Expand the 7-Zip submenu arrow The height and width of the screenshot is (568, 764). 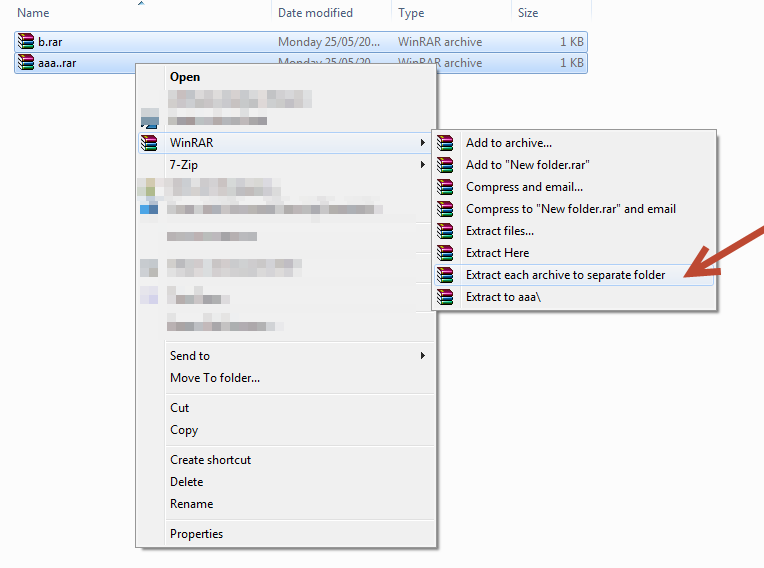click(x=422, y=165)
